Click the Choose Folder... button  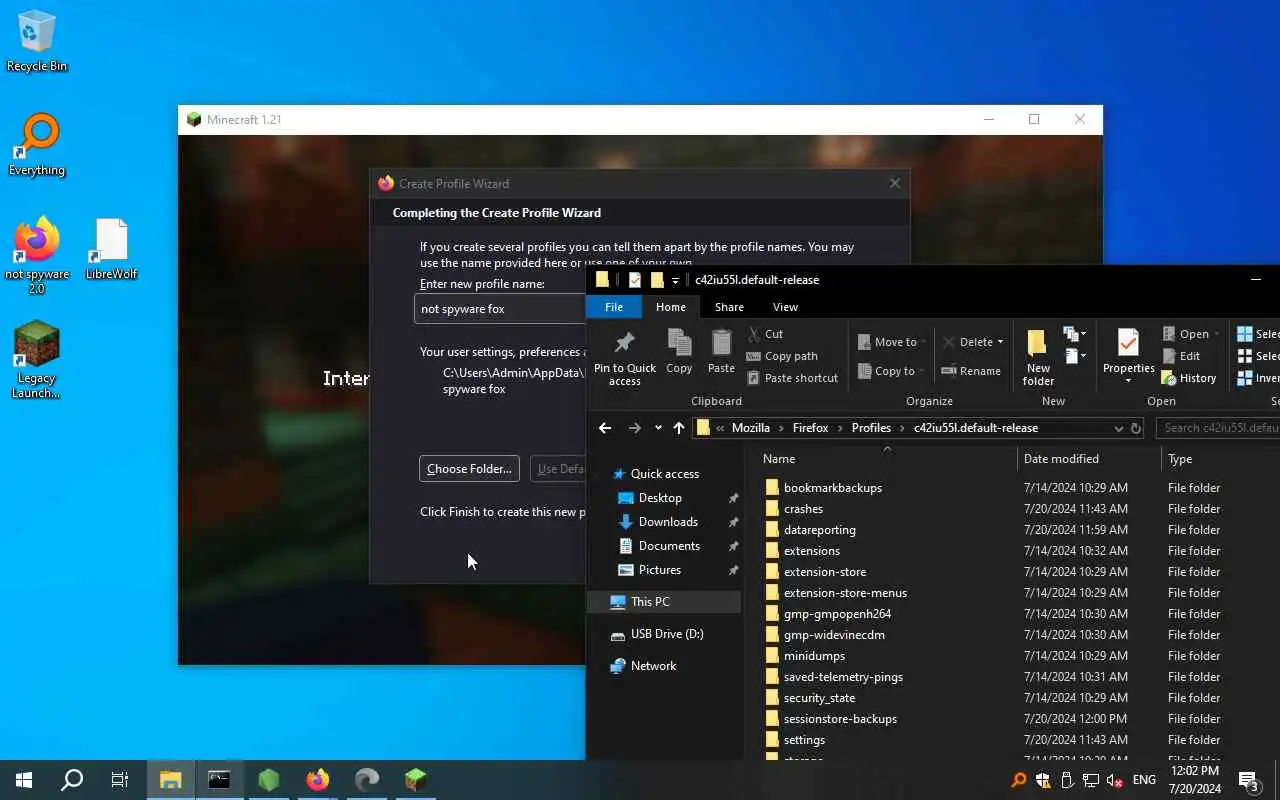pos(469,468)
